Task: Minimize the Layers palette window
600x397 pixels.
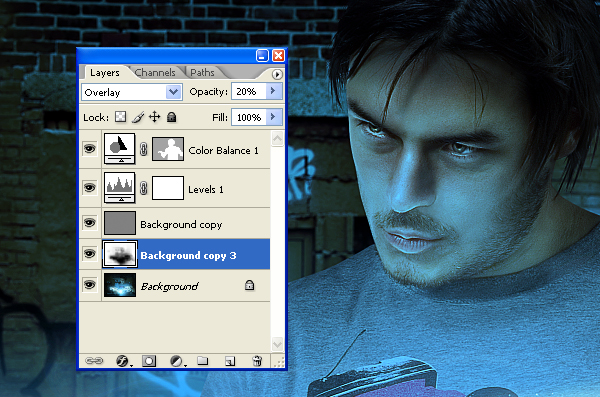Action: coord(262,56)
